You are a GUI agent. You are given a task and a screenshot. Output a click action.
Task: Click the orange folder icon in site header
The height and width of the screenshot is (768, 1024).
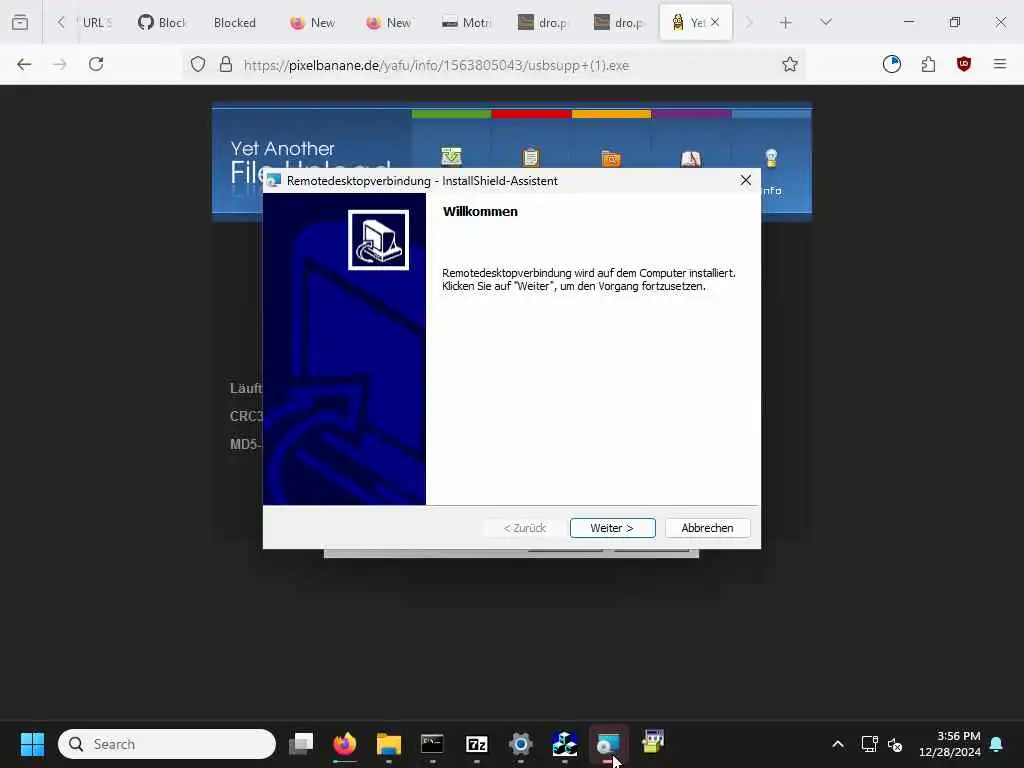pos(611,158)
